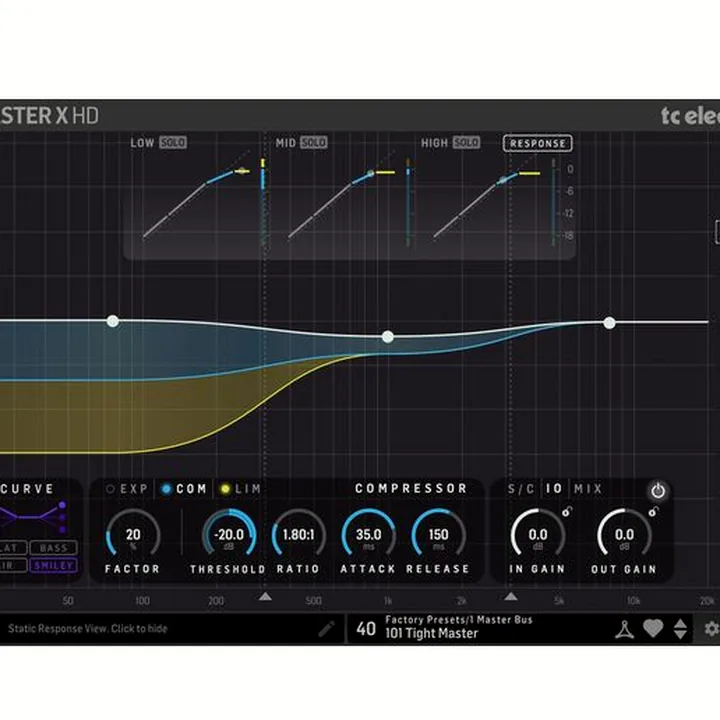Click the THRESHOLD knob
The height and width of the screenshot is (720, 720).
pos(229,534)
